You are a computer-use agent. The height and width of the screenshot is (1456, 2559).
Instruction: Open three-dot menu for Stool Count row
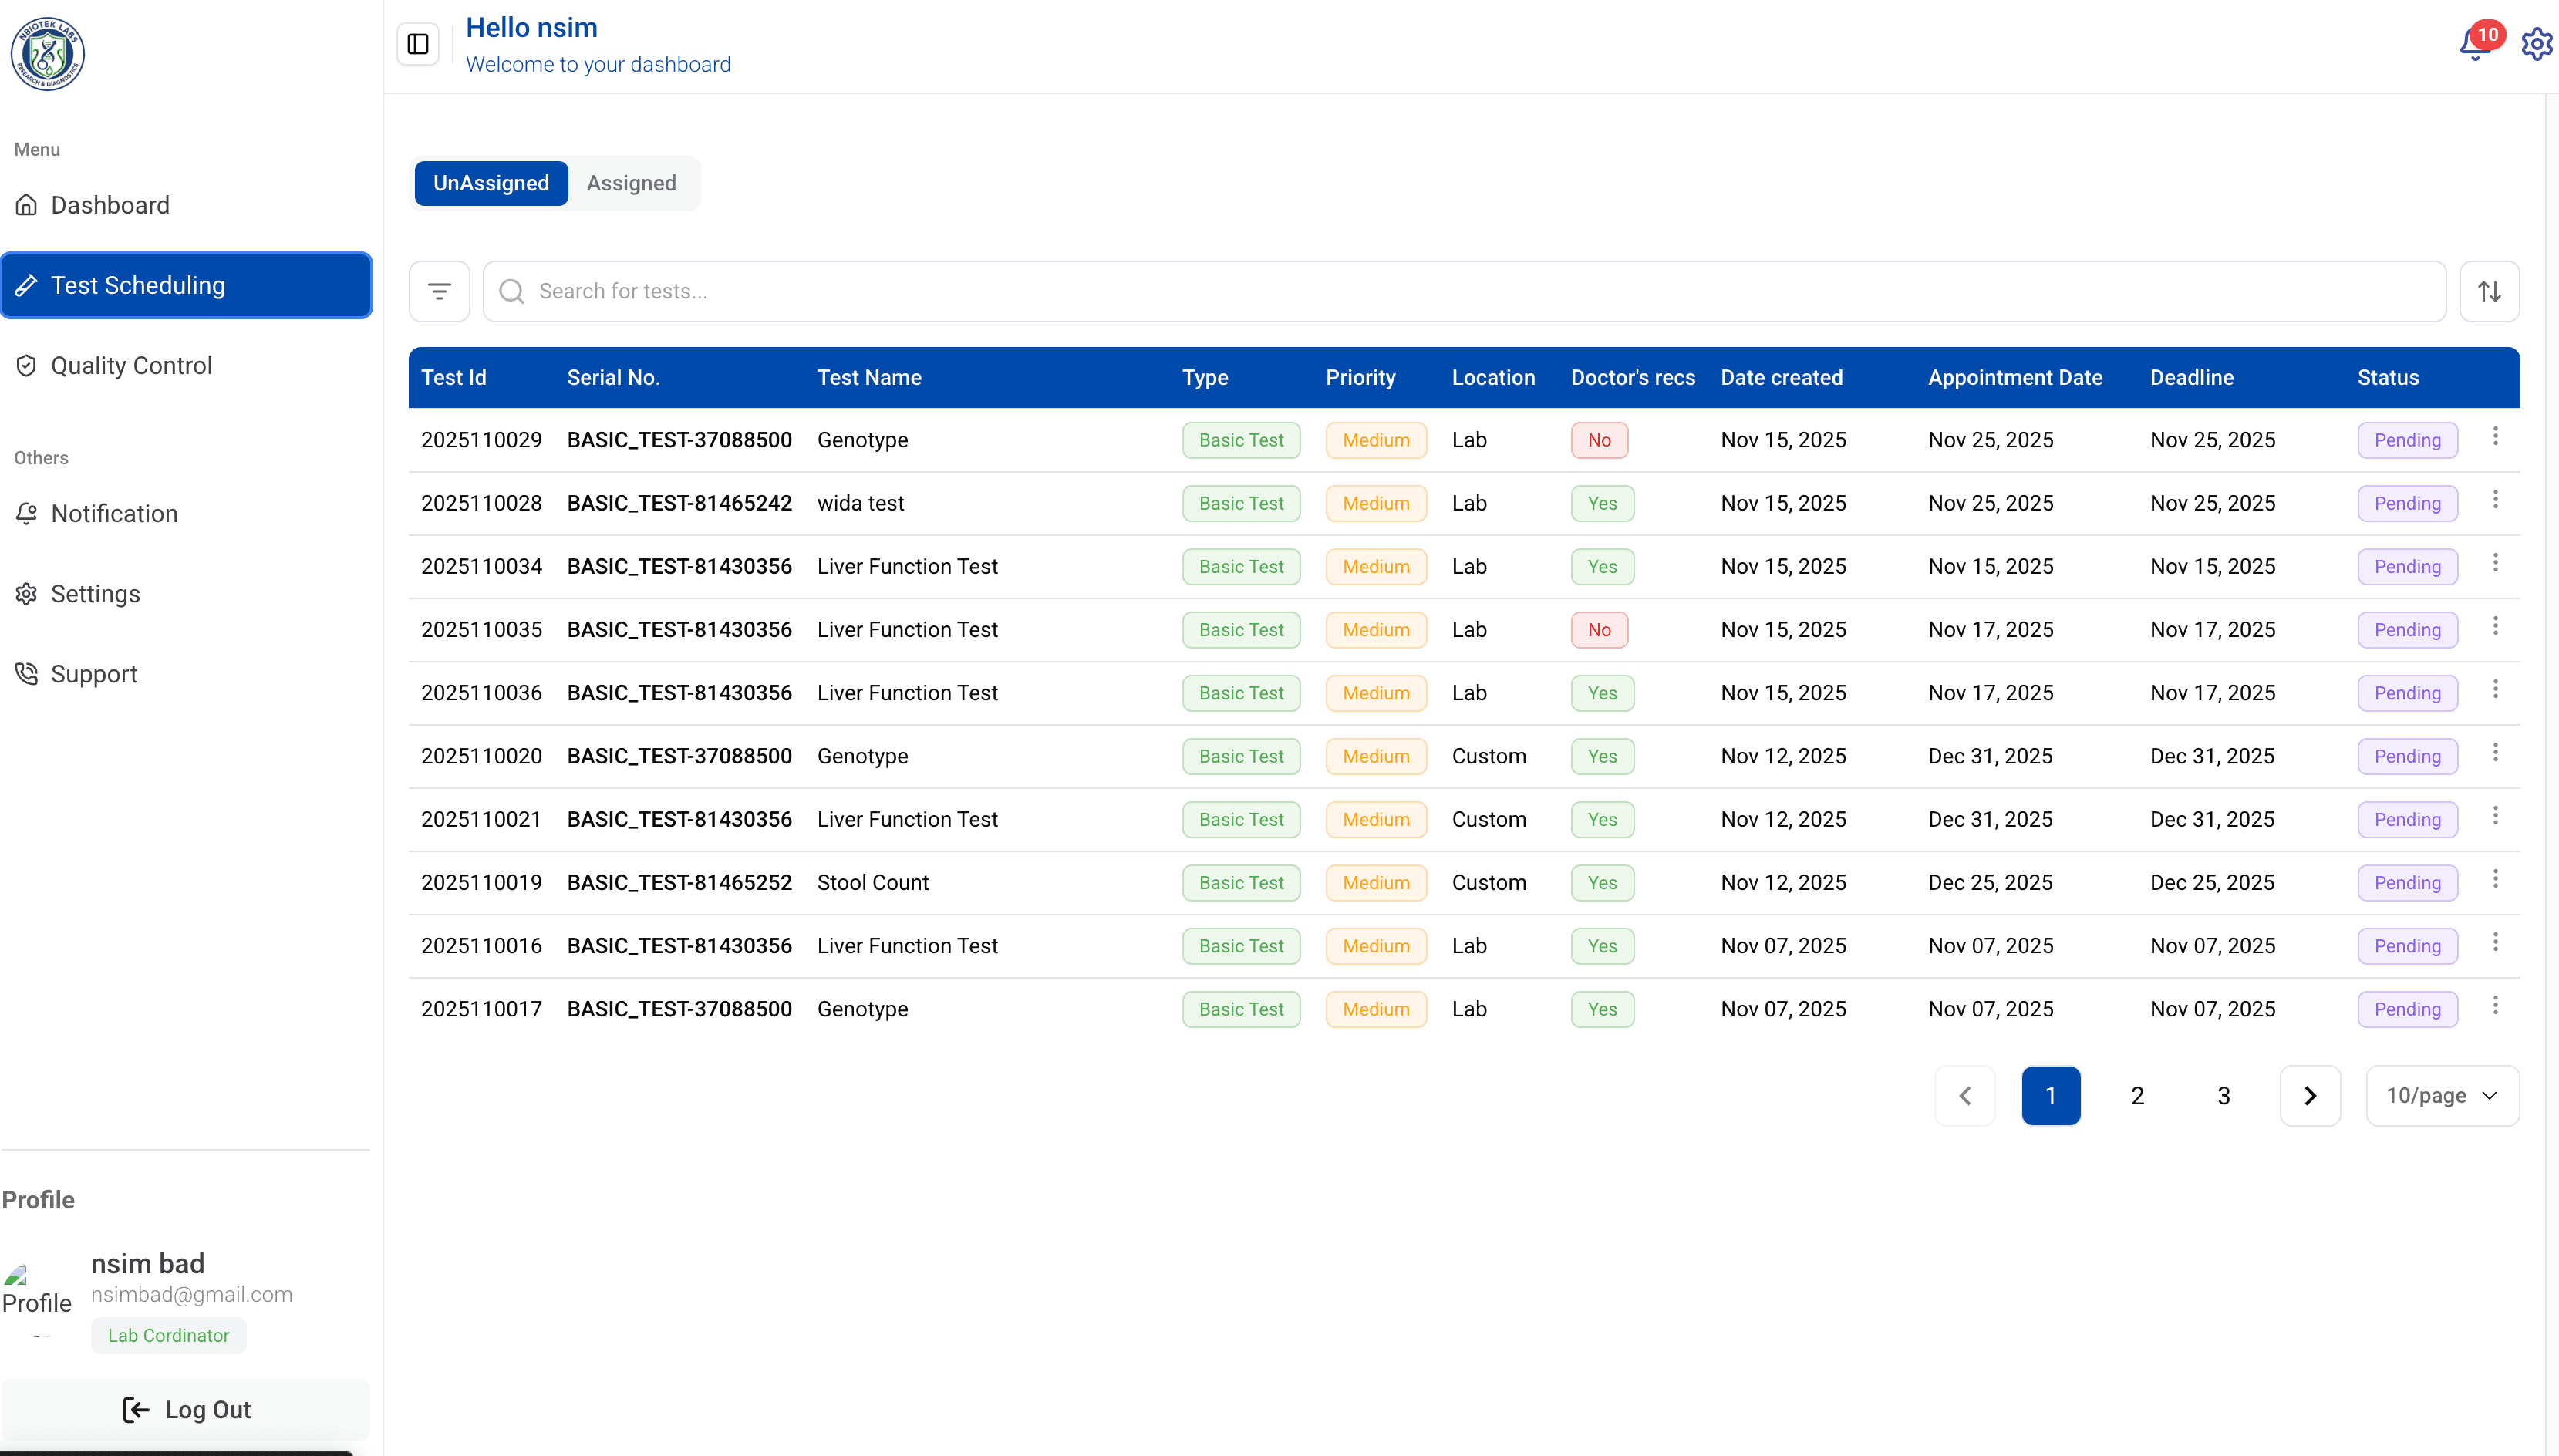coord(2494,879)
